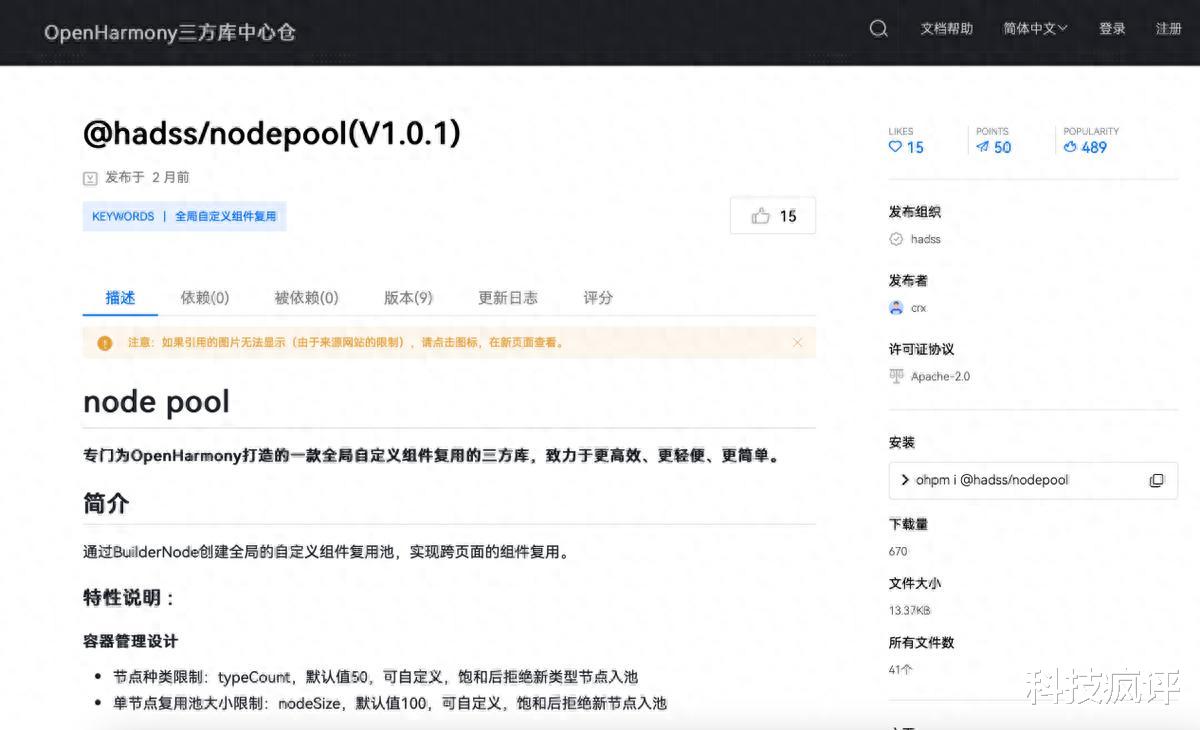Click the 特性说明 heading

tap(129, 598)
